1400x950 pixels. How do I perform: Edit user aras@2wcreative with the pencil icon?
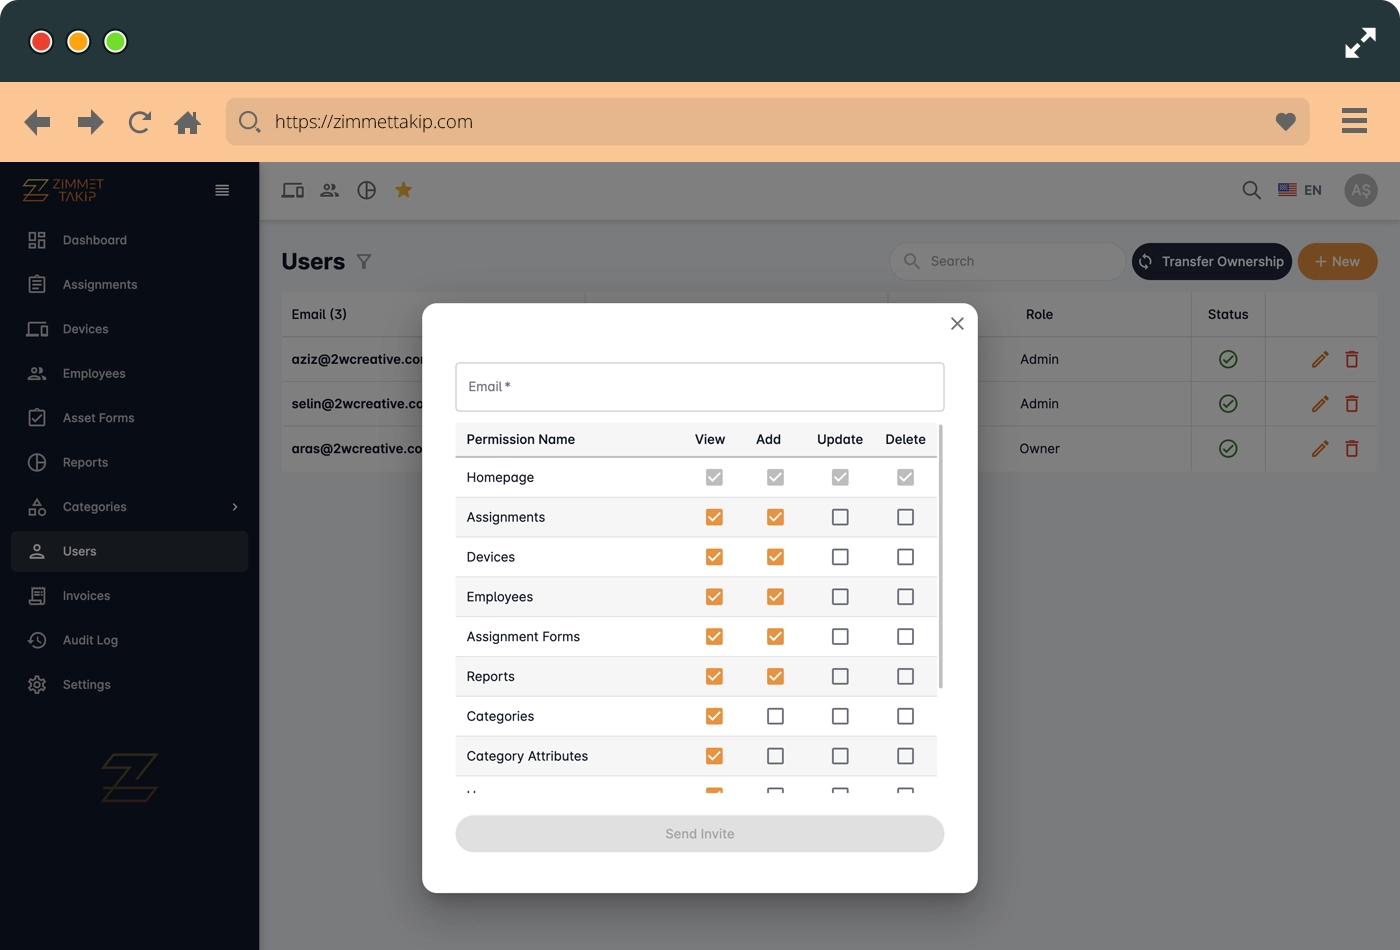click(x=1320, y=449)
